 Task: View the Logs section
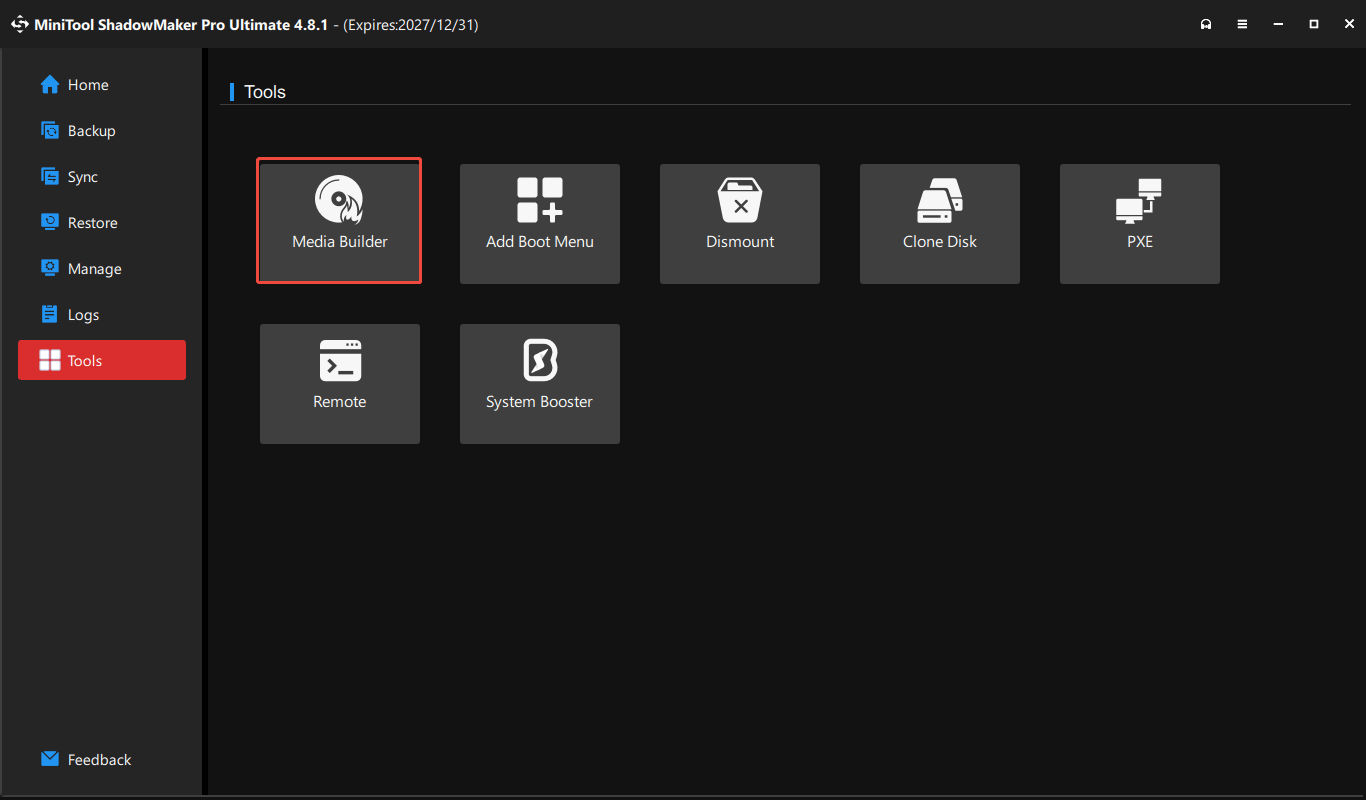coord(102,315)
